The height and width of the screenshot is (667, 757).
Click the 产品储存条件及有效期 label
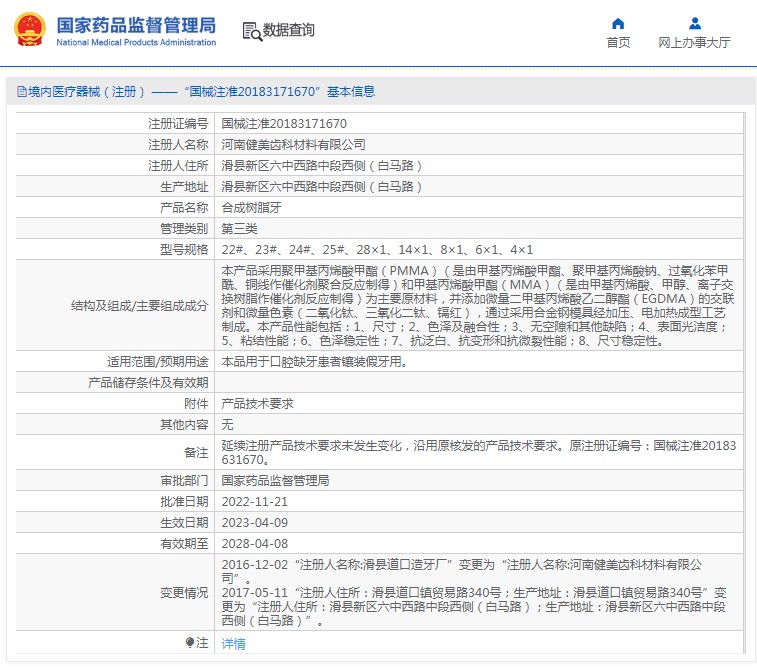point(148,383)
